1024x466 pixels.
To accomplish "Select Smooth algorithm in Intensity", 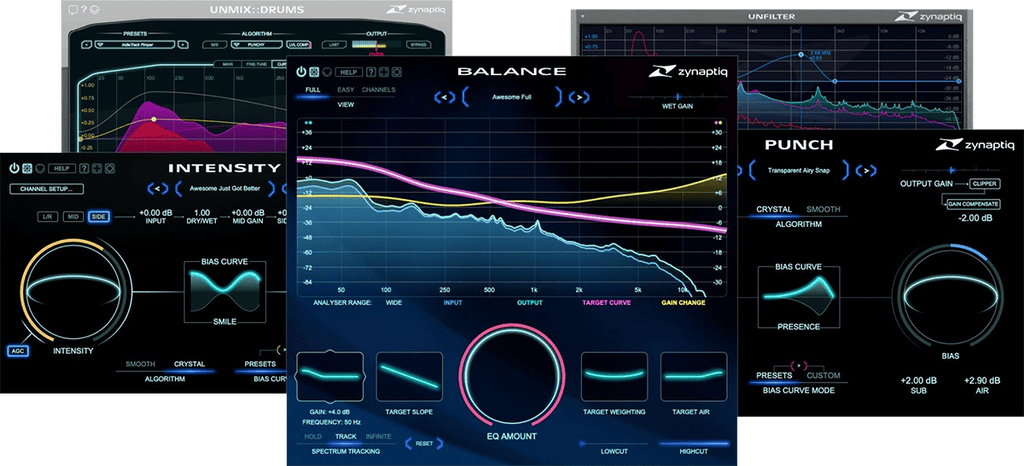I will click(140, 364).
